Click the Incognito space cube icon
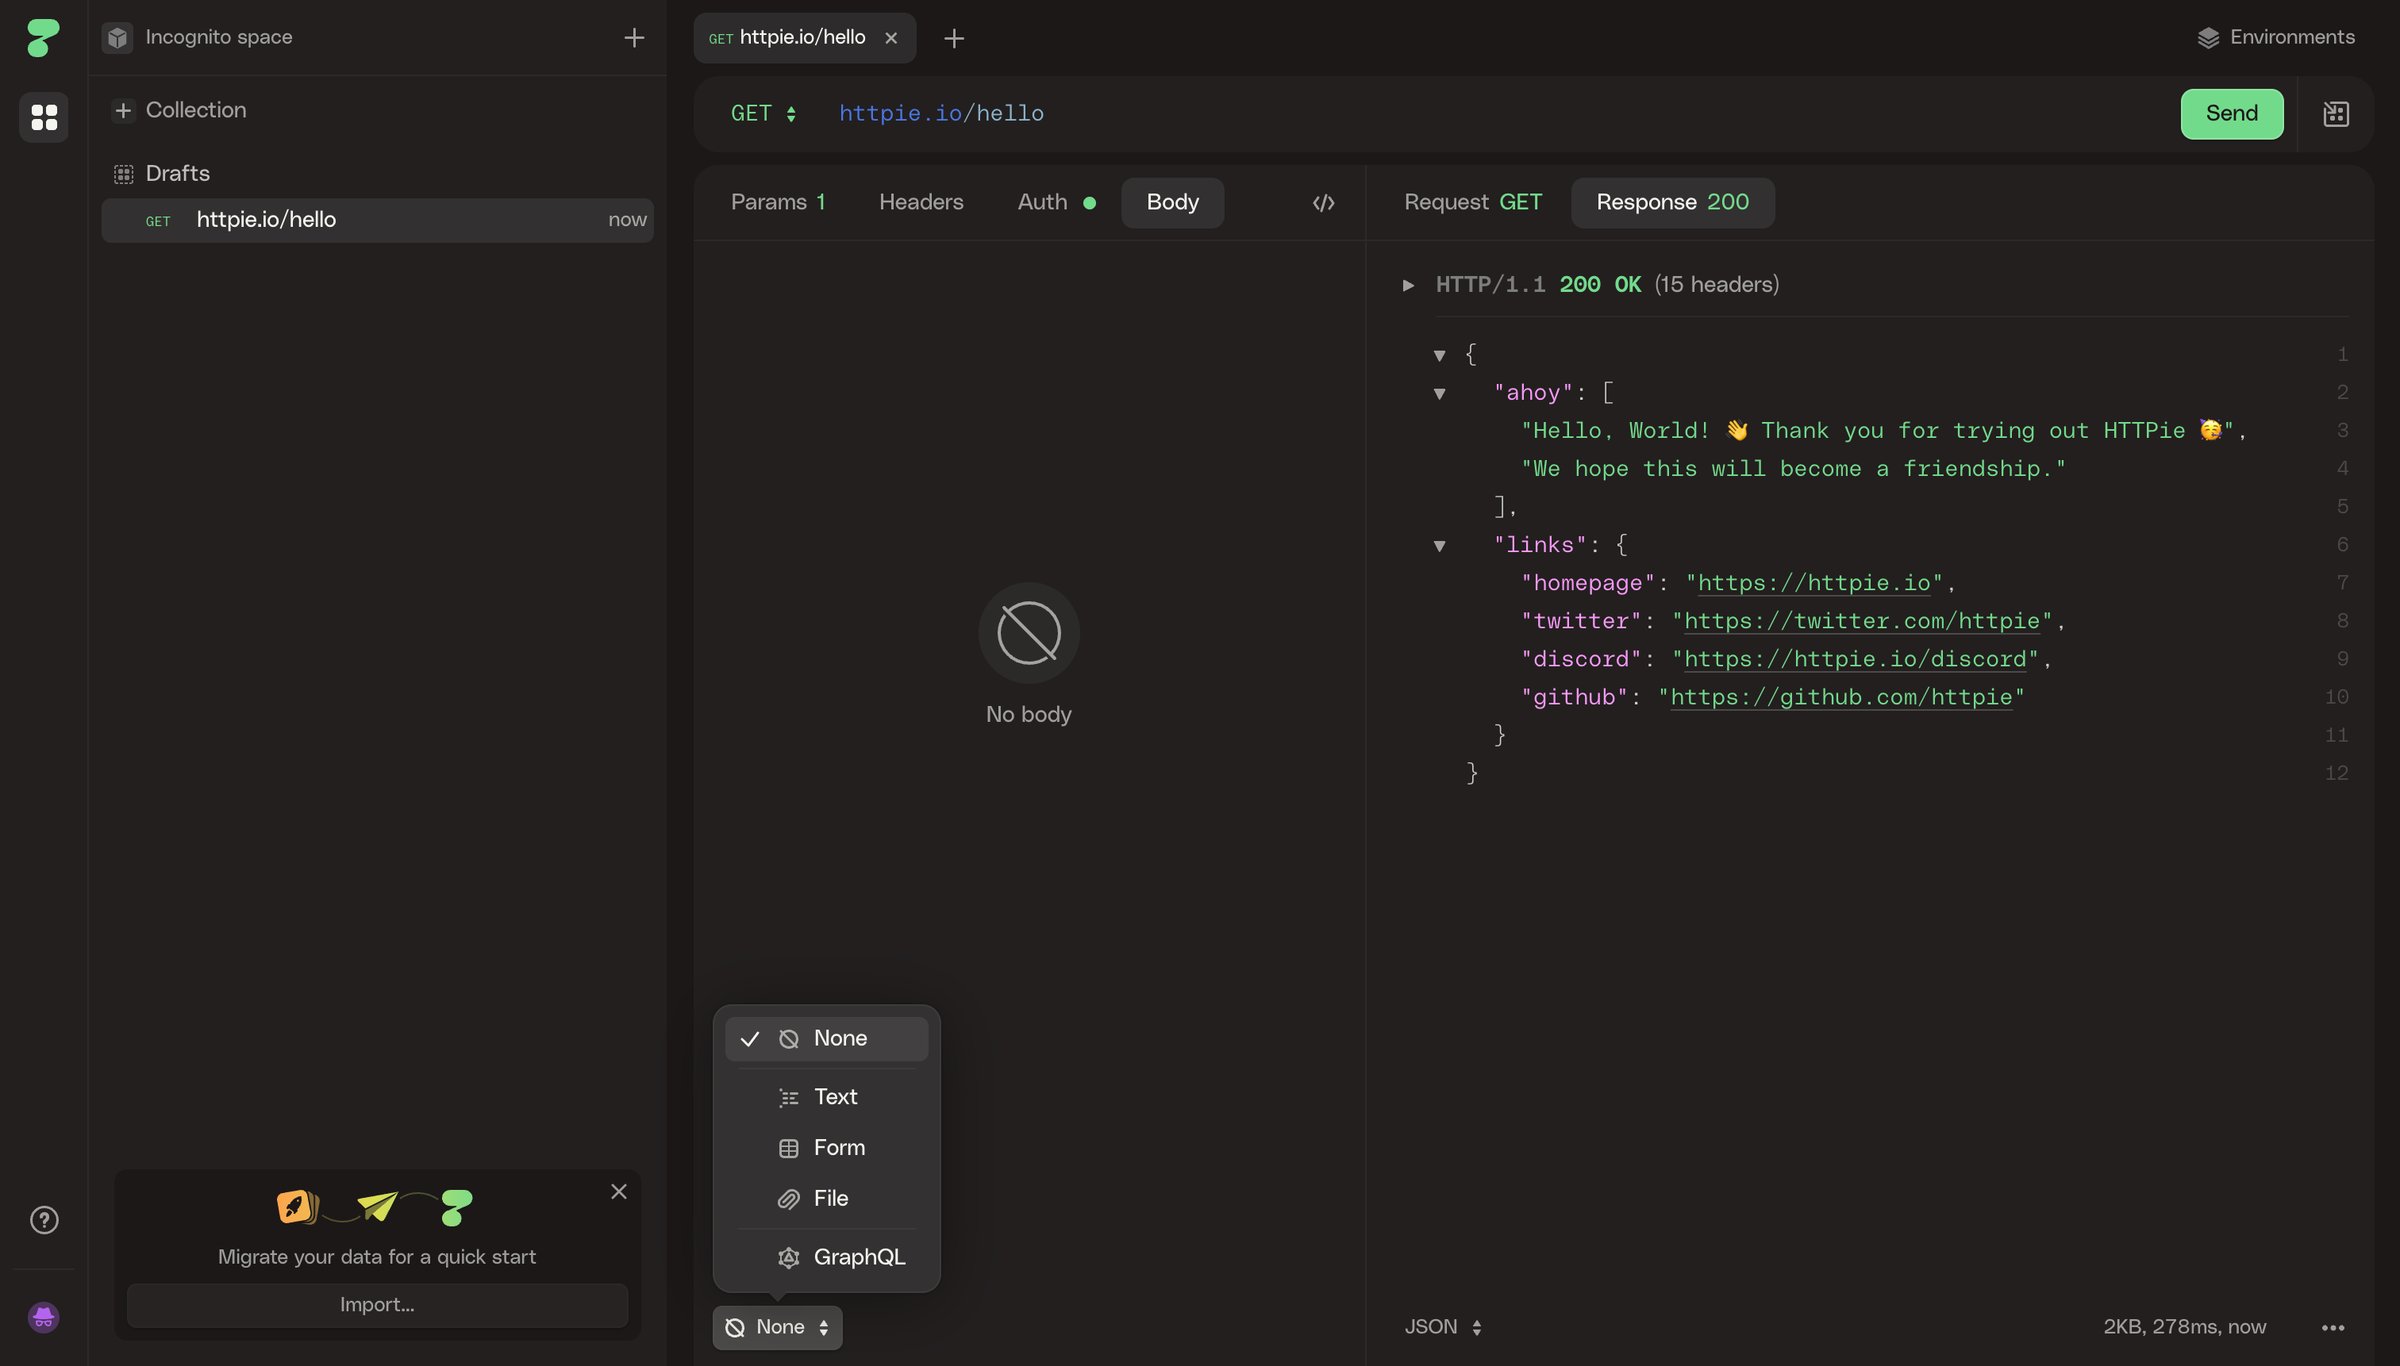The image size is (2400, 1366). [x=118, y=38]
